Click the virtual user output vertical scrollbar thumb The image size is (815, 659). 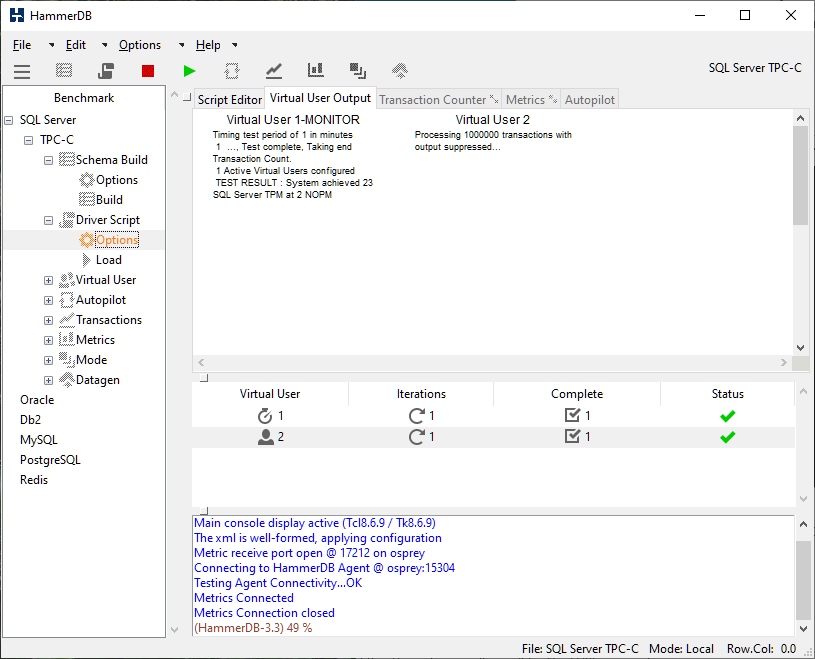(800, 176)
